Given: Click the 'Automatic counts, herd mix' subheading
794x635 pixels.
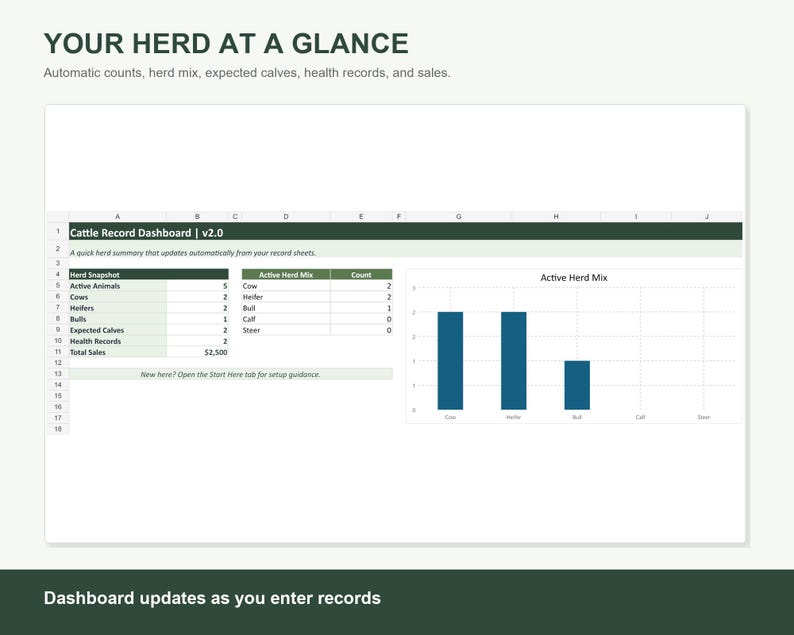Looking at the screenshot, I should coord(247,73).
